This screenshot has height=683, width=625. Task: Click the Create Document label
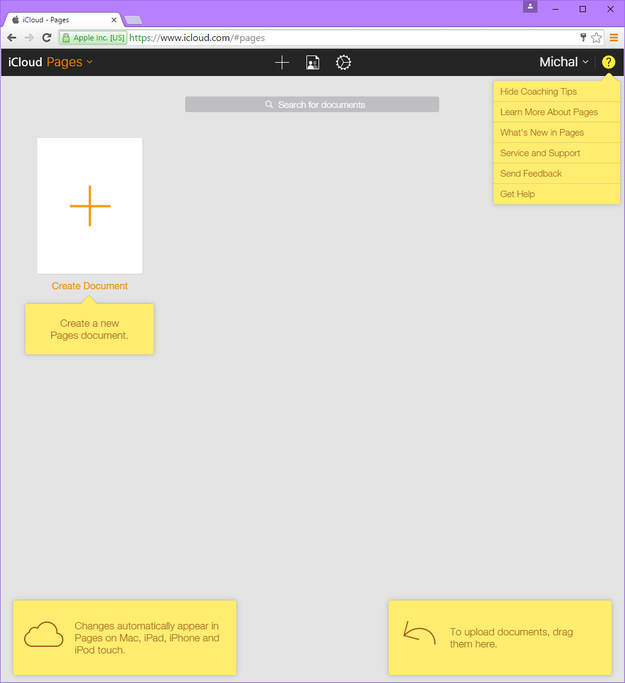(90, 286)
